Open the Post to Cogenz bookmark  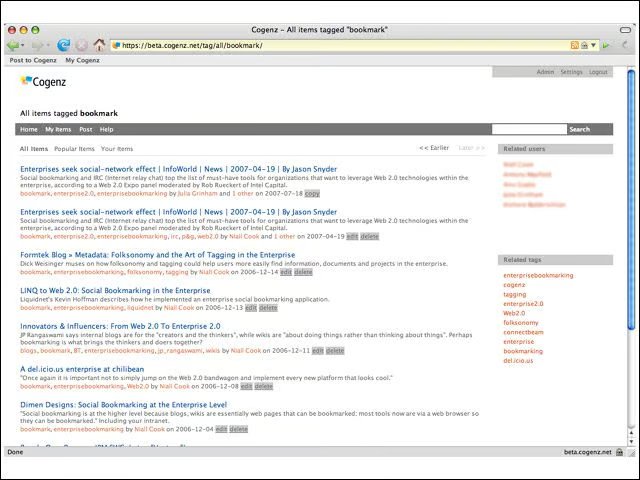[x=33, y=61]
